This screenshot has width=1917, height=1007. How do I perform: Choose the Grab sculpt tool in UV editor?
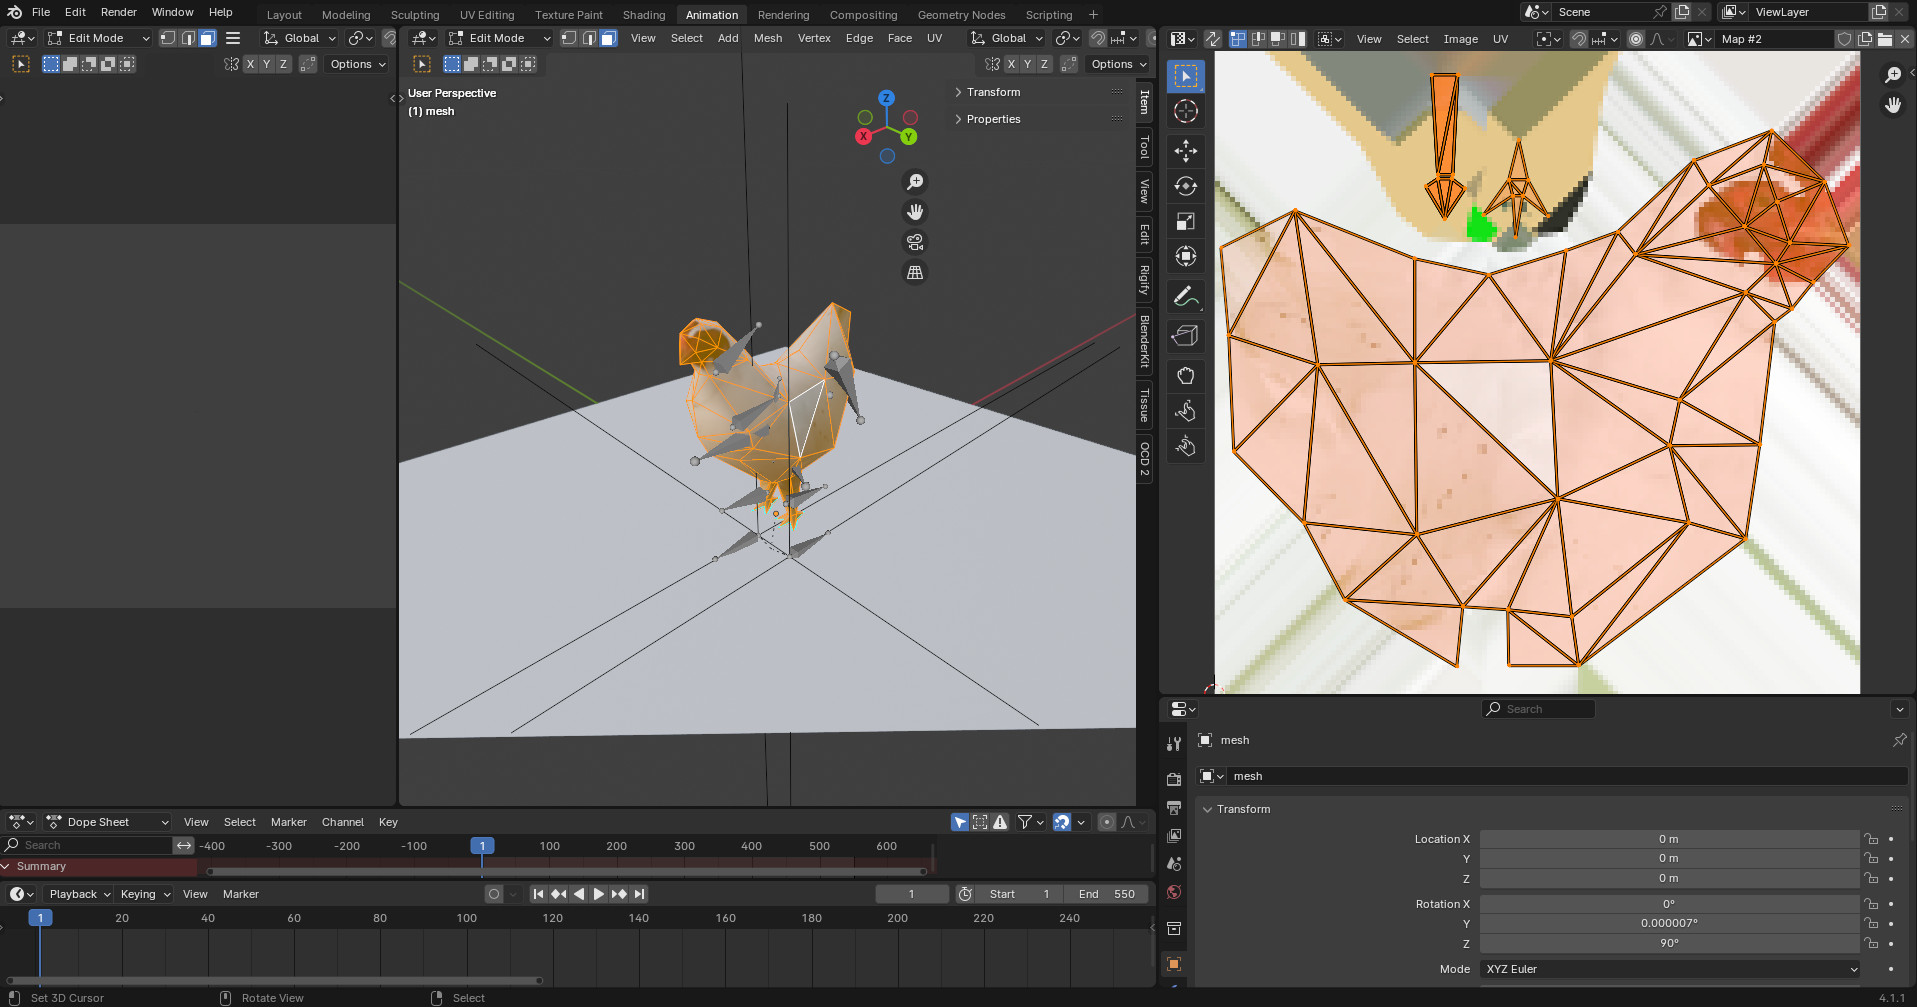(x=1185, y=376)
